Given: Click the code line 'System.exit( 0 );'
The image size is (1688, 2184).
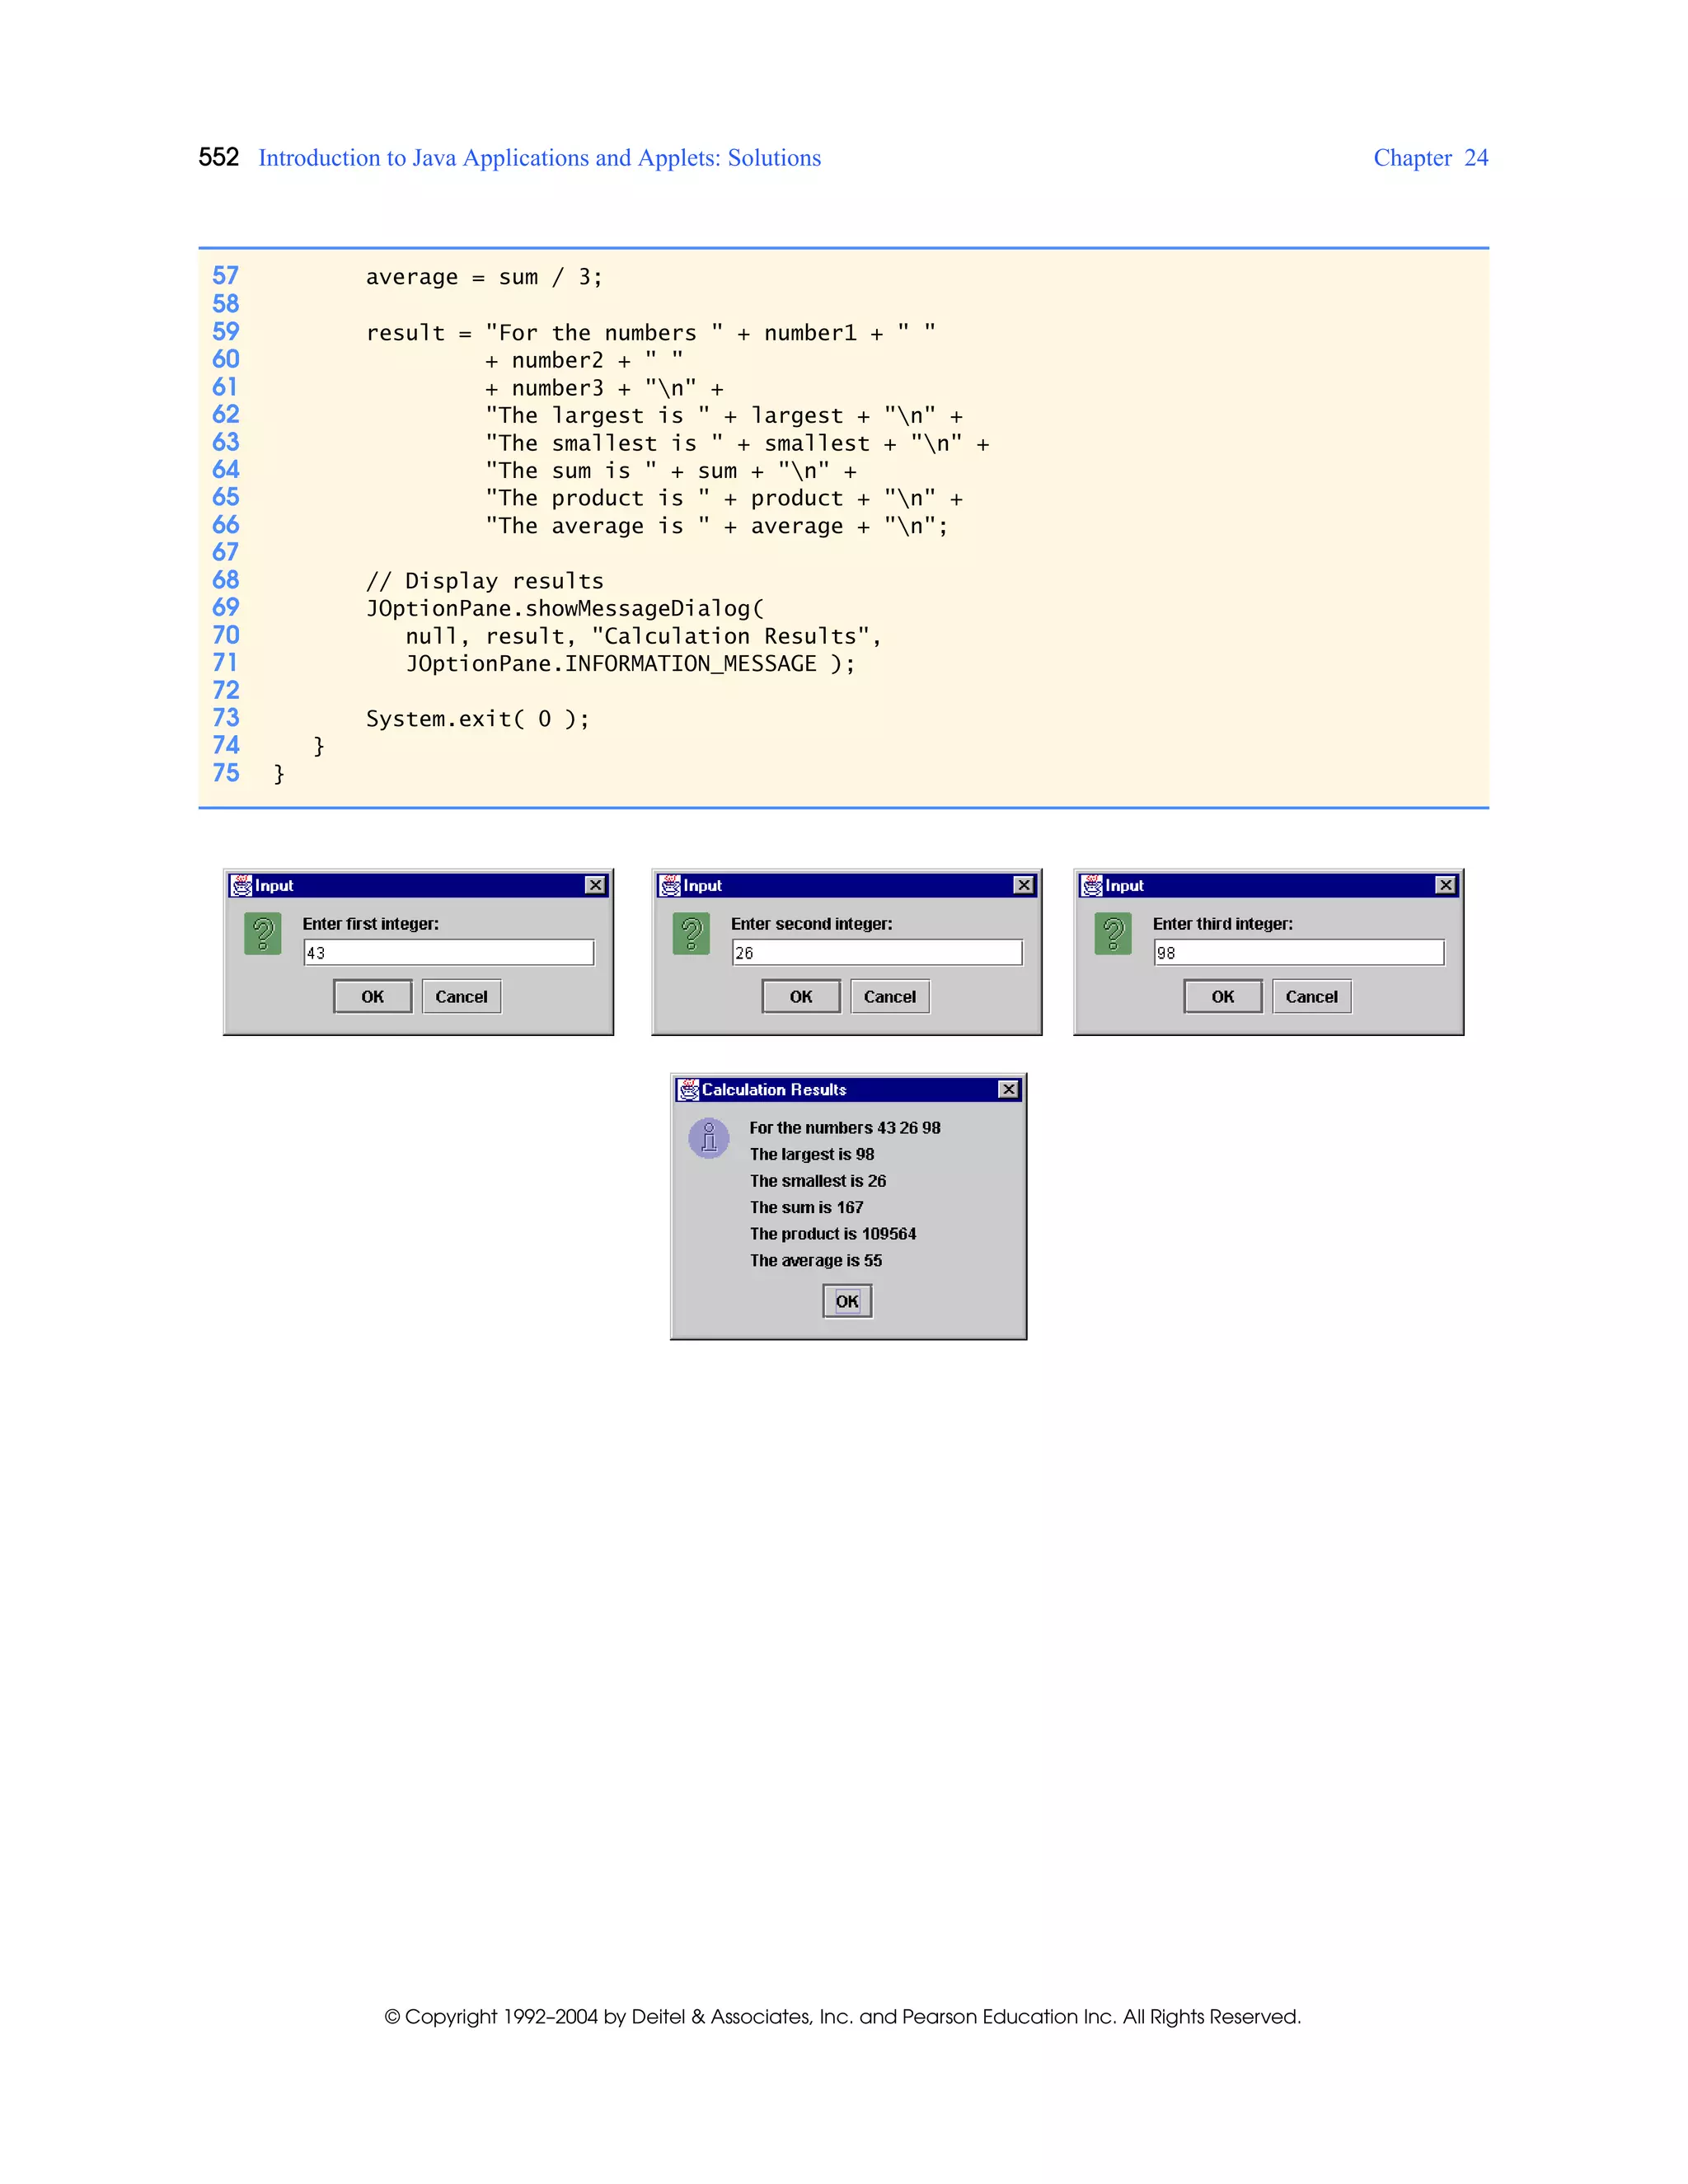Looking at the screenshot, I should click(x=478, y=719).
